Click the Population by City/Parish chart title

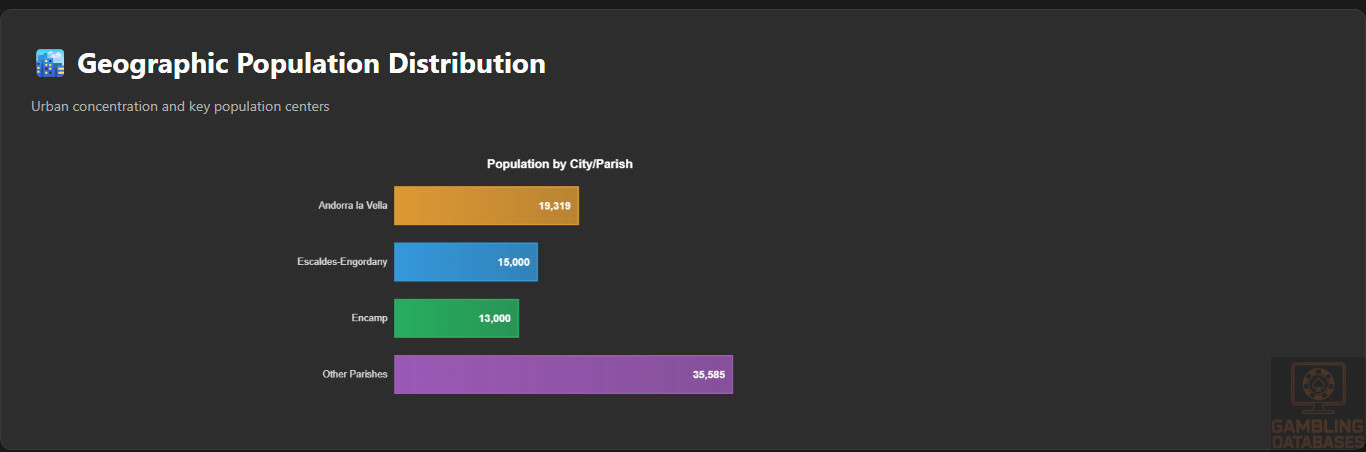point(559,164)
